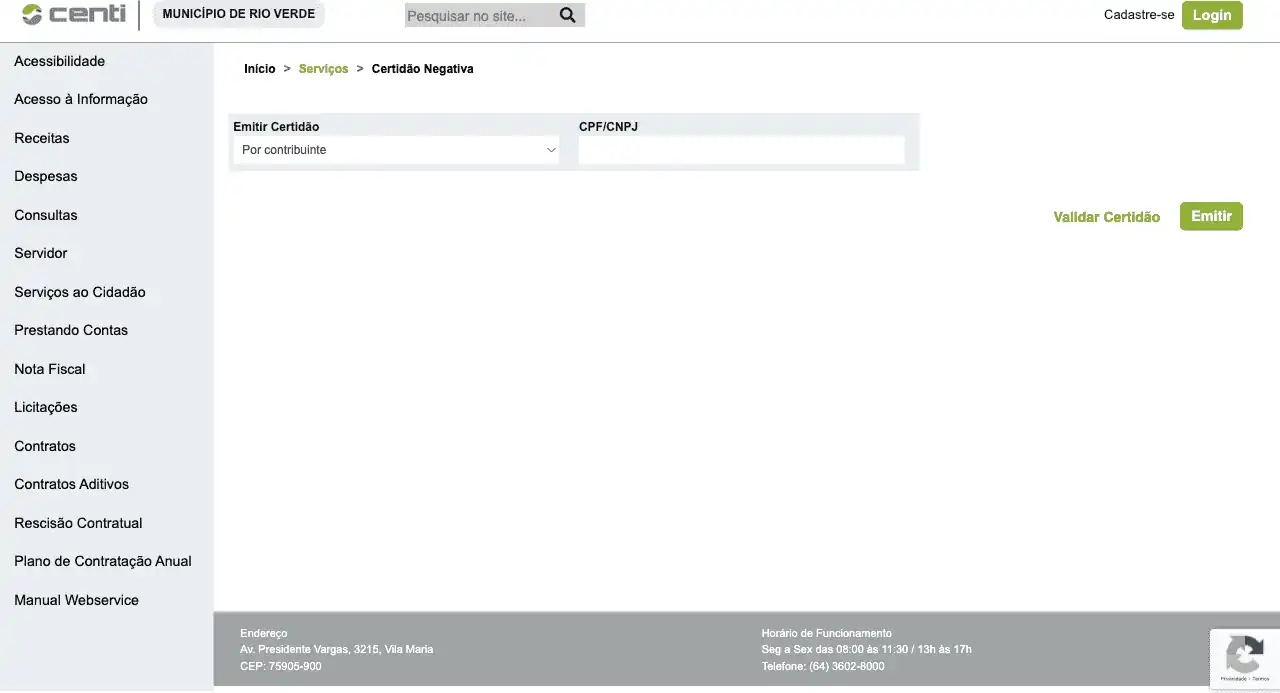
Task: Click the Validar Certidão link
Action: coord(1106,217)
